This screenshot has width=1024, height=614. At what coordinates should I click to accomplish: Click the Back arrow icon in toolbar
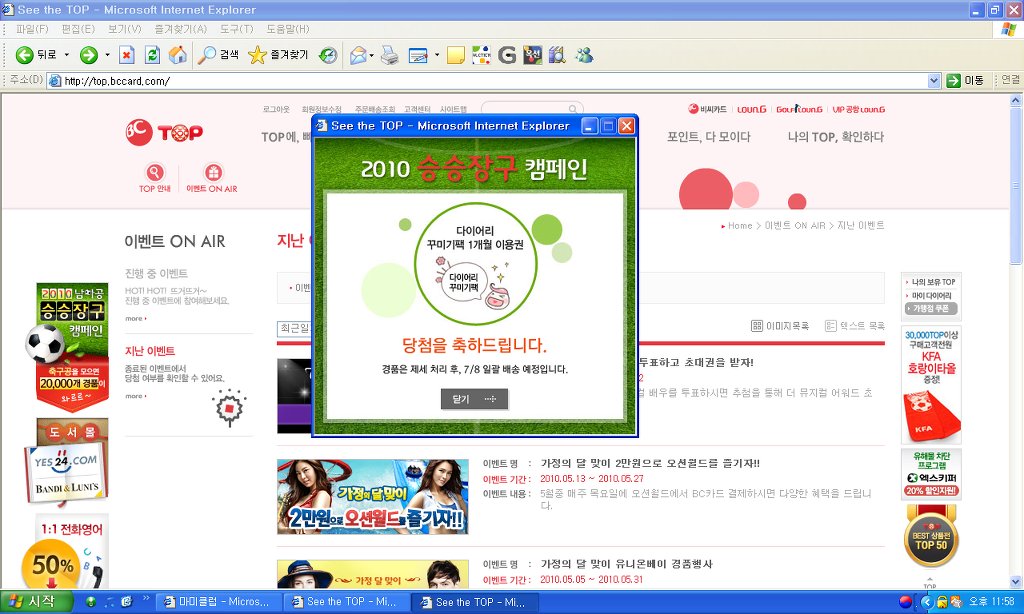pos(24,55)
